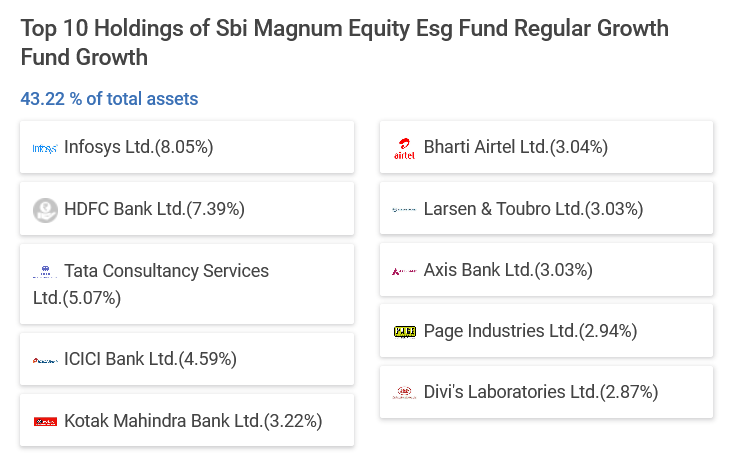The height and width of the screenshot is (463, 736).
Task: Click the Larsen & Toubro logo
Action: coord(404,210)
